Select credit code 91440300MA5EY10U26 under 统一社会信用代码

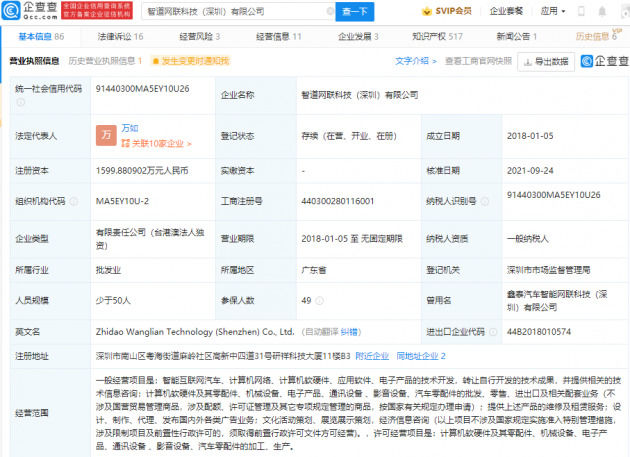pos(142,89)
